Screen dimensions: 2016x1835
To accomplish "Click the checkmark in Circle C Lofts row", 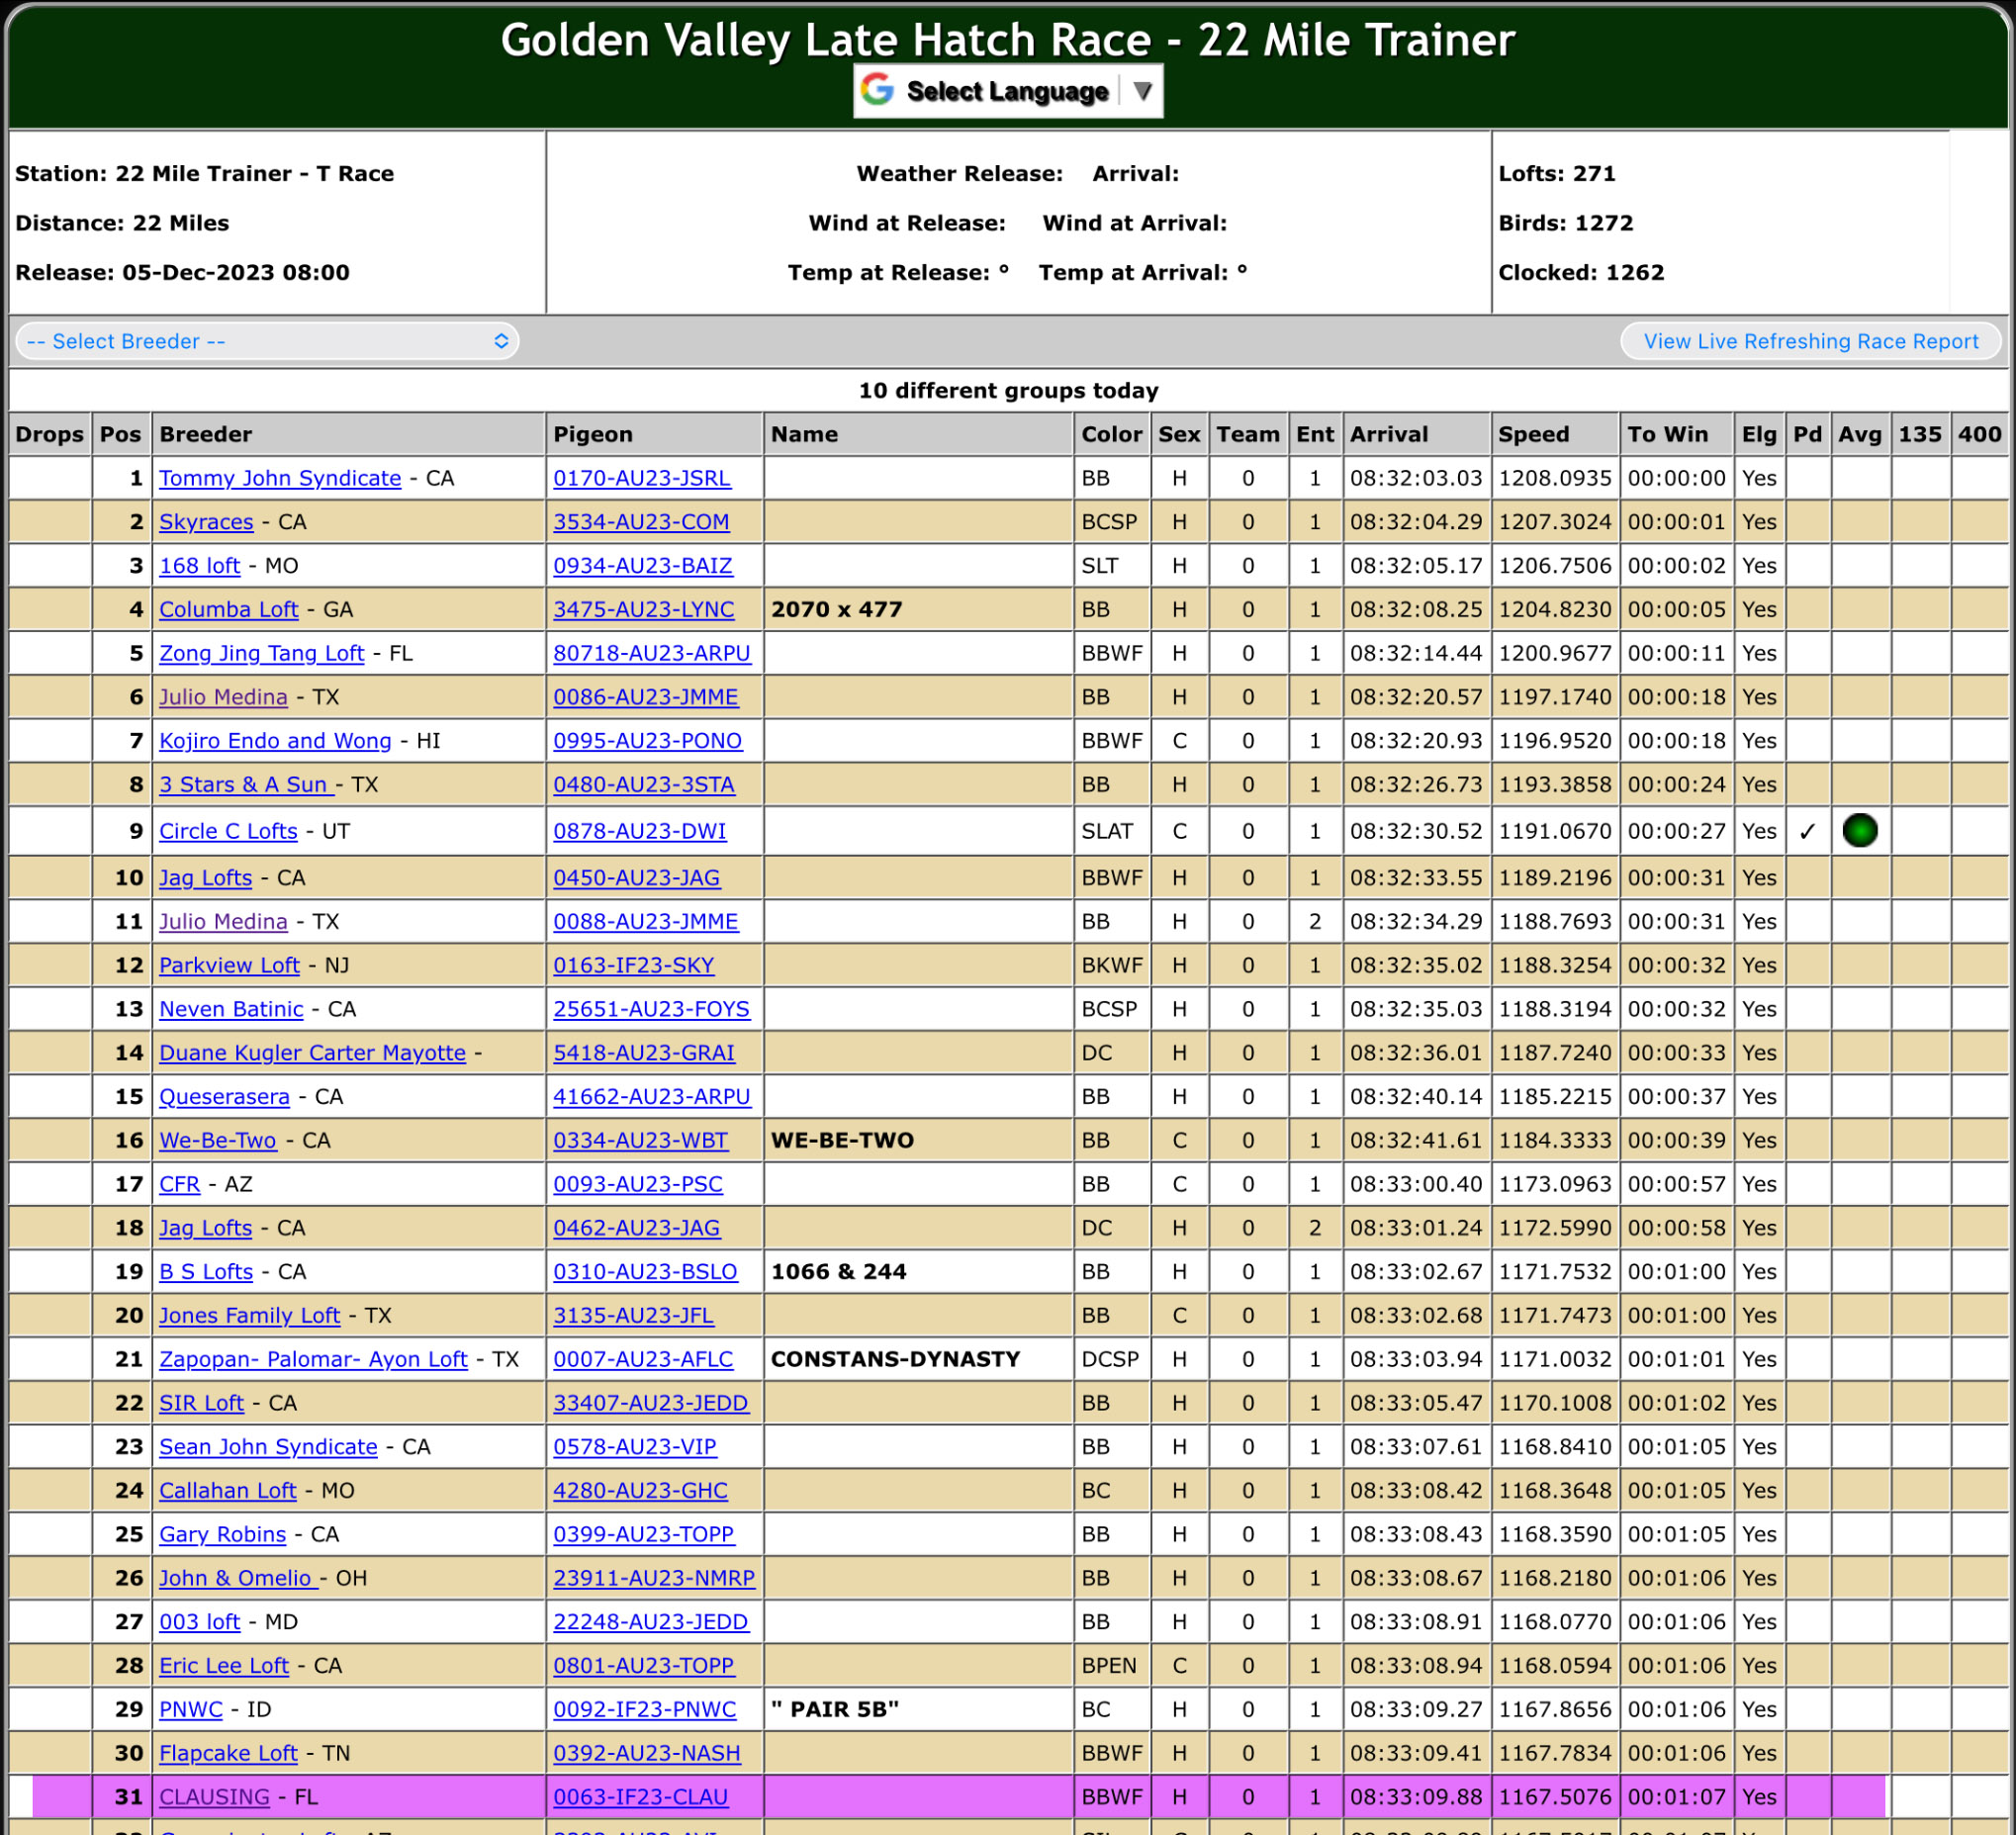I will [1807, 832].
